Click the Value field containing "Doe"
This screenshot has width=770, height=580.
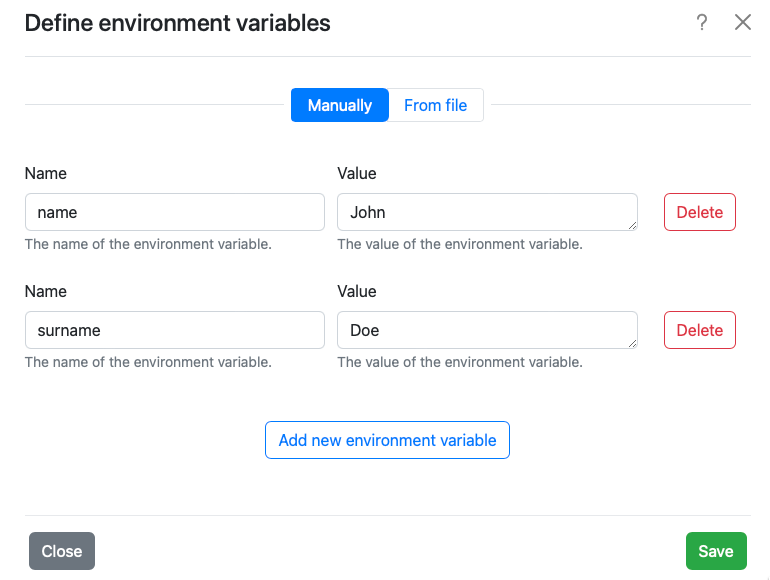(487, 330)
